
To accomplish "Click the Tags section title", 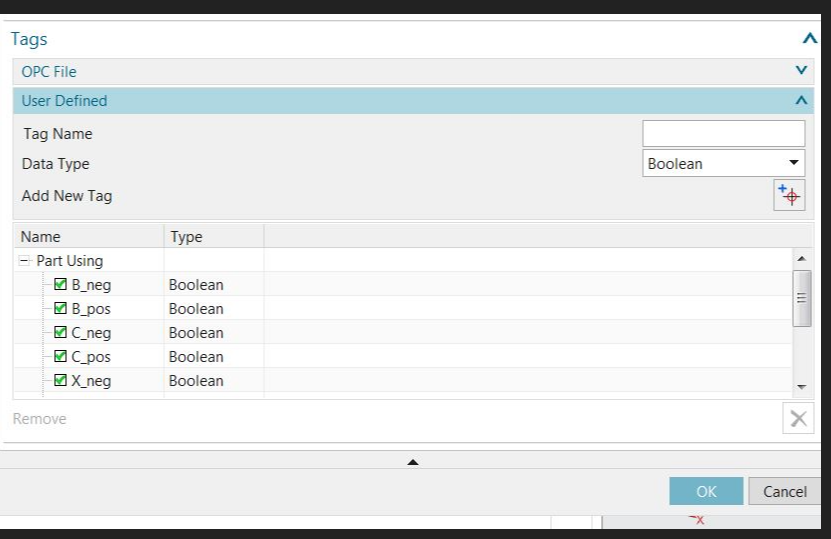I will point(29,39).
